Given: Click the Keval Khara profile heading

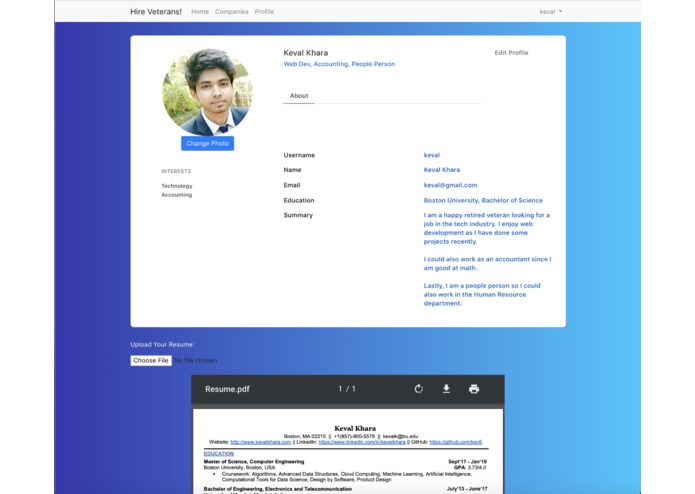Looking at the screenshot, I should tap(306, 53).
